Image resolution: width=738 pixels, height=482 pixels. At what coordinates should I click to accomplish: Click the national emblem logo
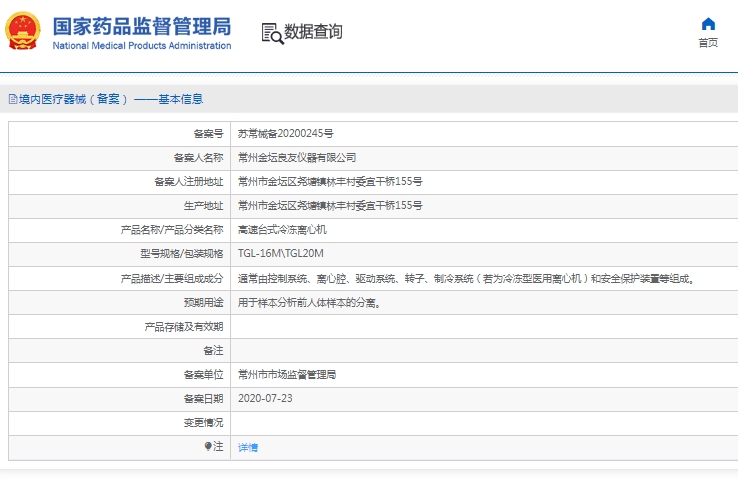23,32
